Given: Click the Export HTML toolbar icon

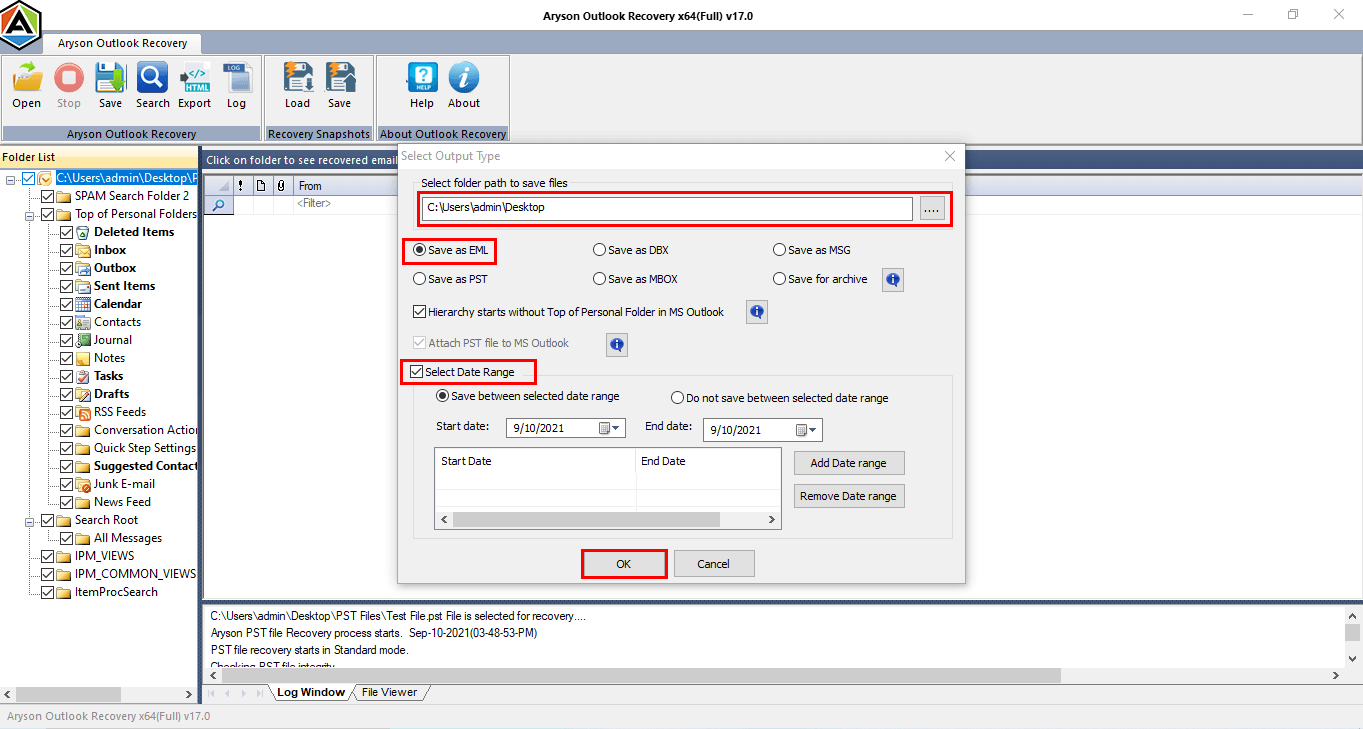Looking at the screenshot, I should point(195,78).
